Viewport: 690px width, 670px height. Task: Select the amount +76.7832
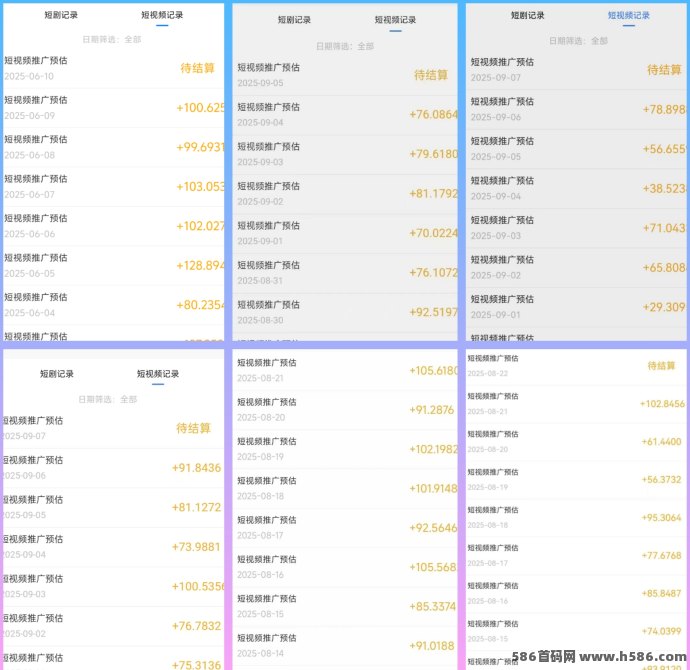pos(196,626)
